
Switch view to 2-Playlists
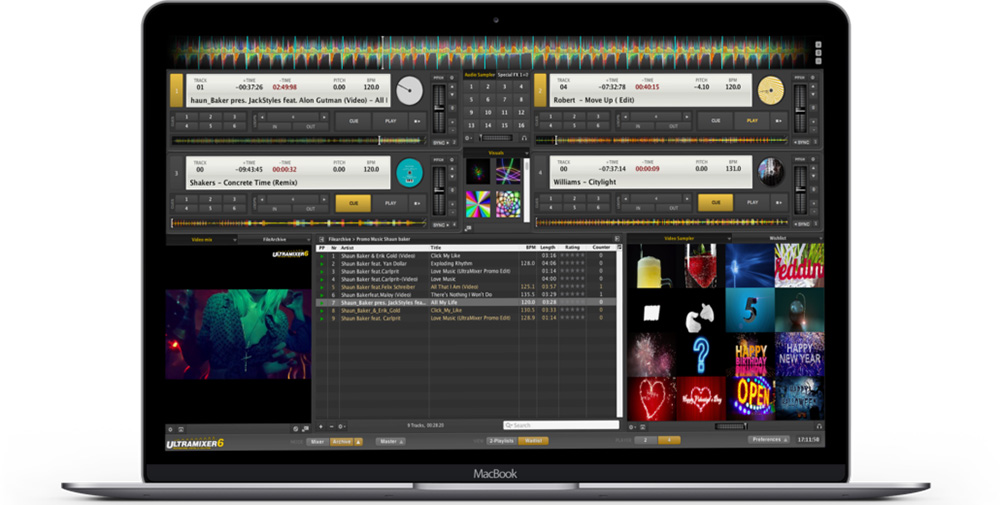coord(502,441)
